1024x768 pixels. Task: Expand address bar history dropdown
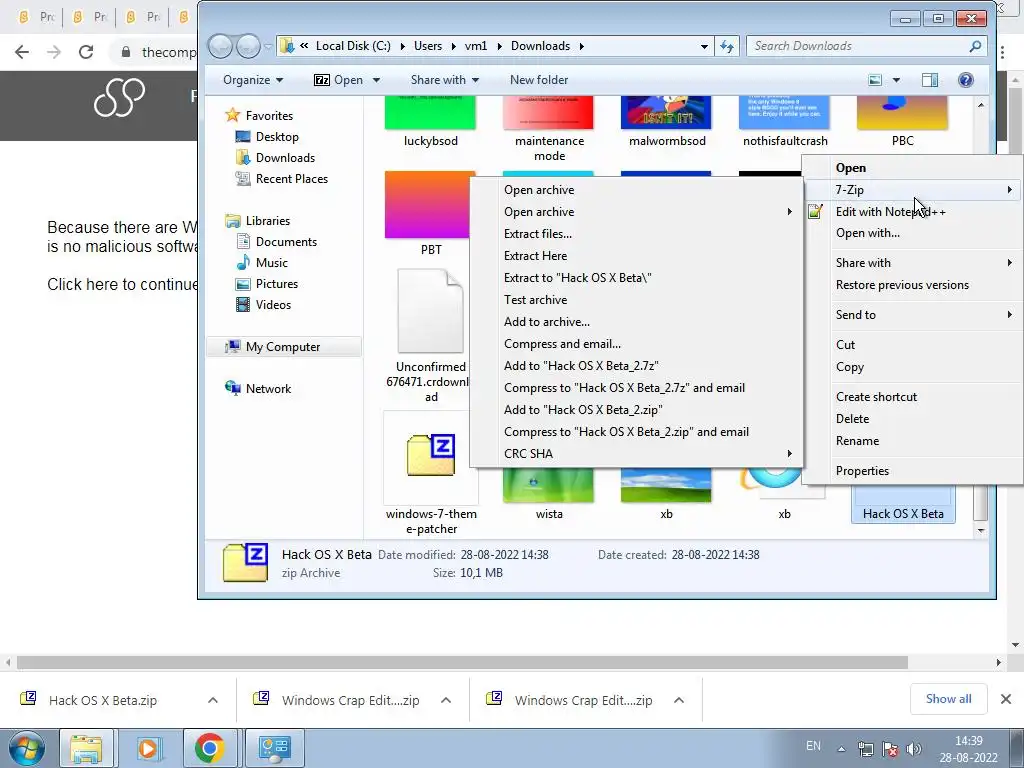tap(704, 46)
